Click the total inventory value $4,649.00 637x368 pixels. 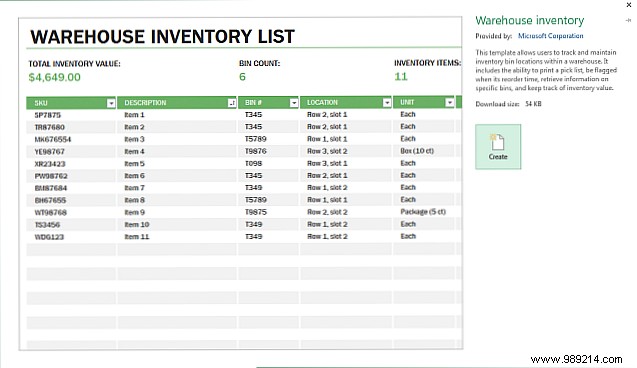[54, 77]
